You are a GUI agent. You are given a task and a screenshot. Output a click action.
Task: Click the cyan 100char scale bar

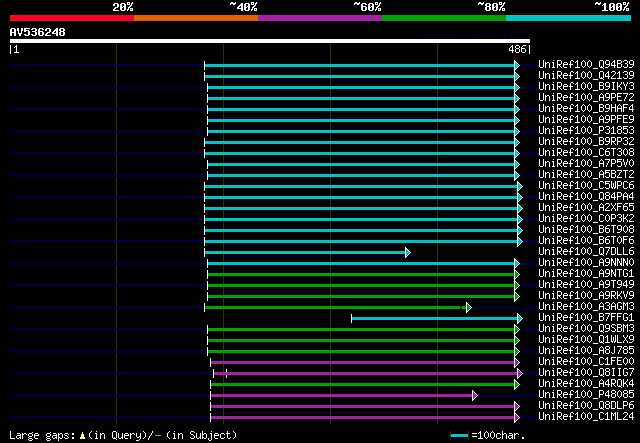(x=459, y=436)
